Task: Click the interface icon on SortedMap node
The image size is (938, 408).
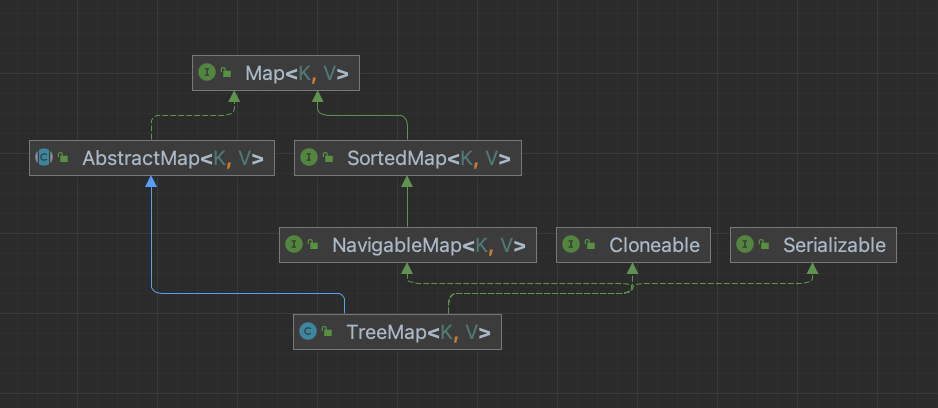Action: pyautogui.click(x=309, y=158)
